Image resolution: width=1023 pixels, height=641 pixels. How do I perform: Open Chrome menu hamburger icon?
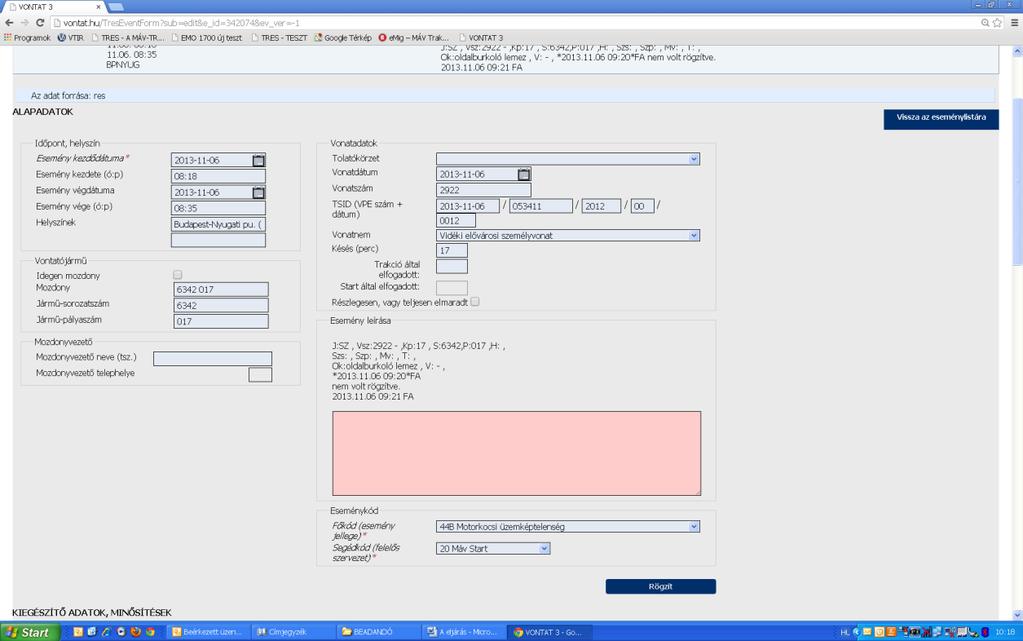[x=1015, y=23]
